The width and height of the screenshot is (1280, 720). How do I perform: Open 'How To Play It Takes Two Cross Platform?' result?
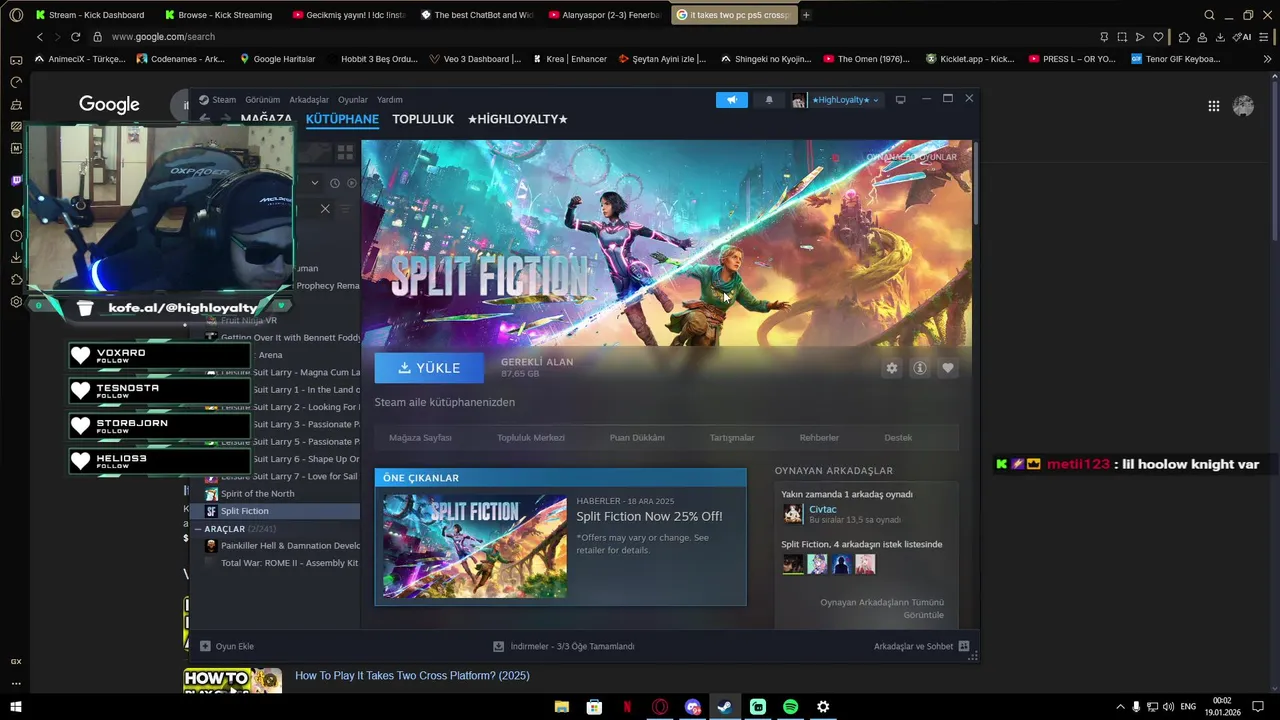pyautogui.click(x=412, y=676)
